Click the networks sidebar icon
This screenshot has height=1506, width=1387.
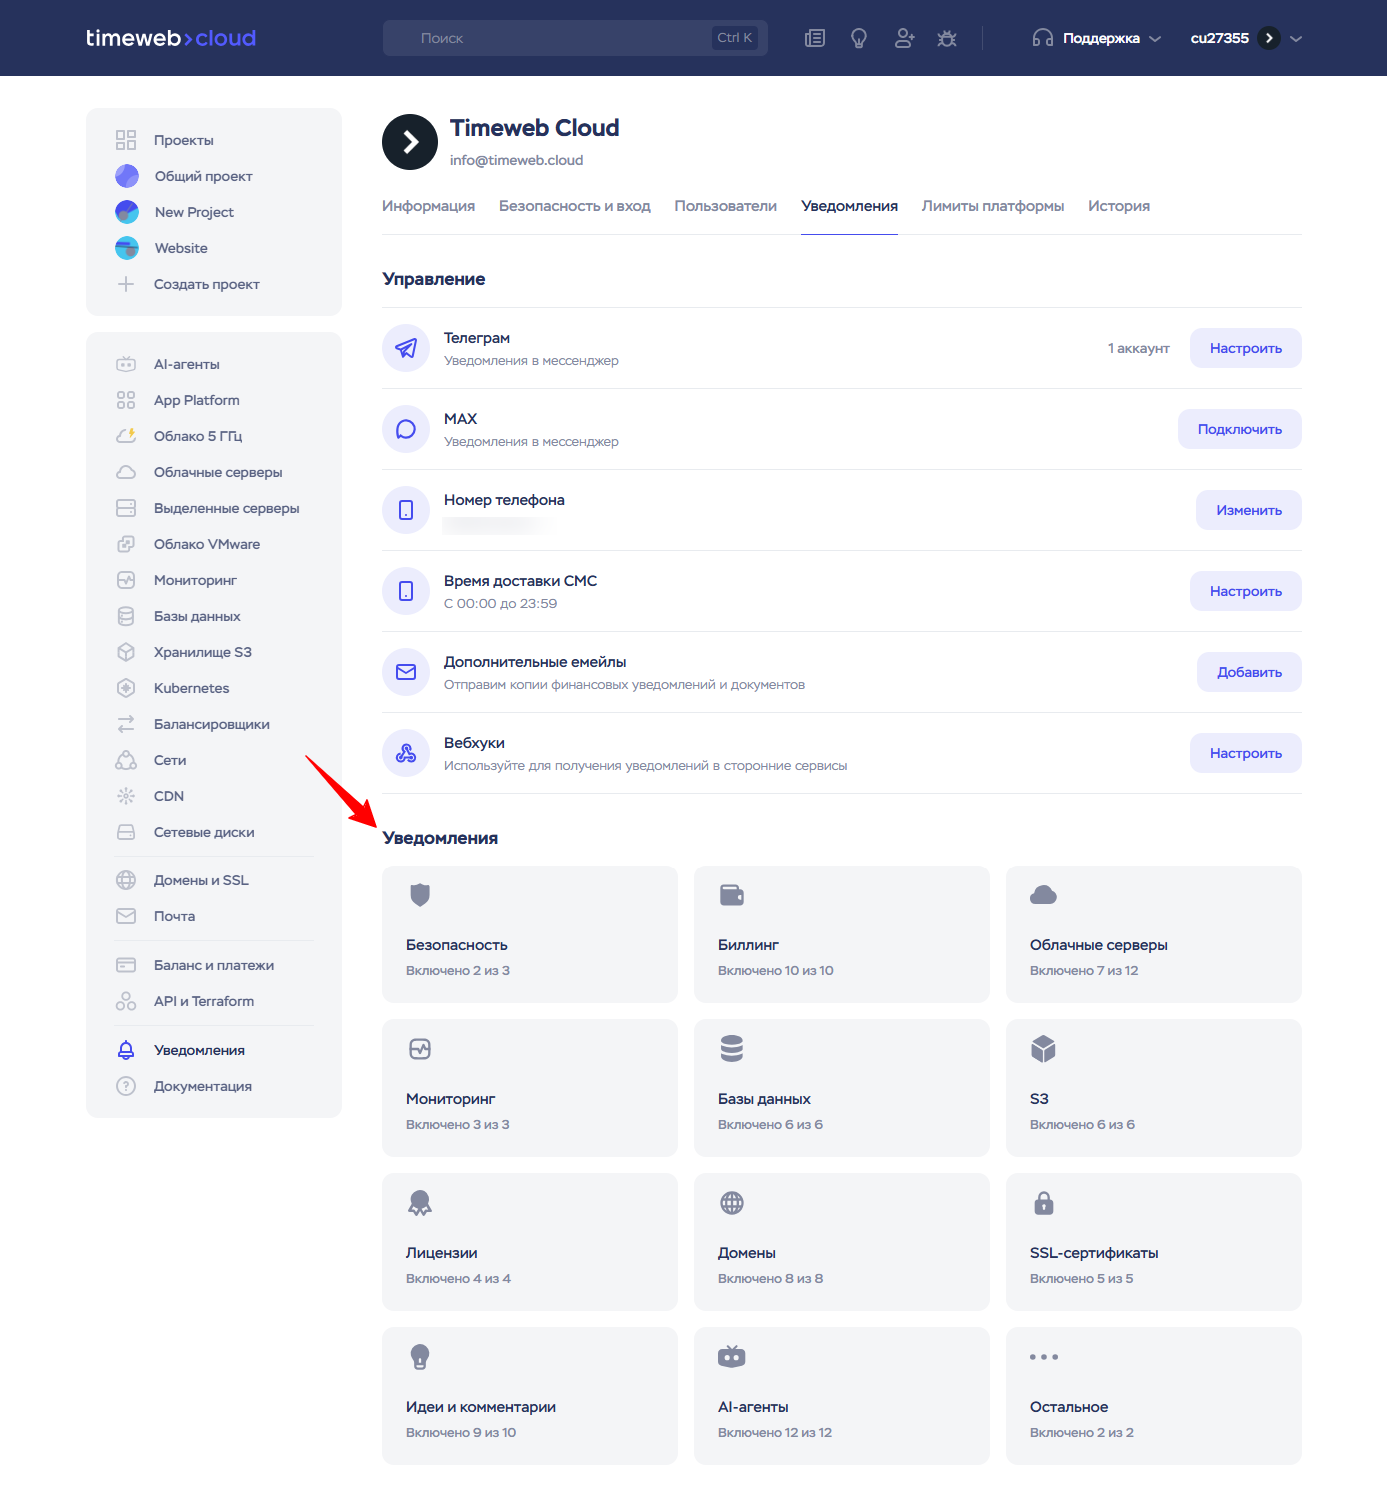126,760
